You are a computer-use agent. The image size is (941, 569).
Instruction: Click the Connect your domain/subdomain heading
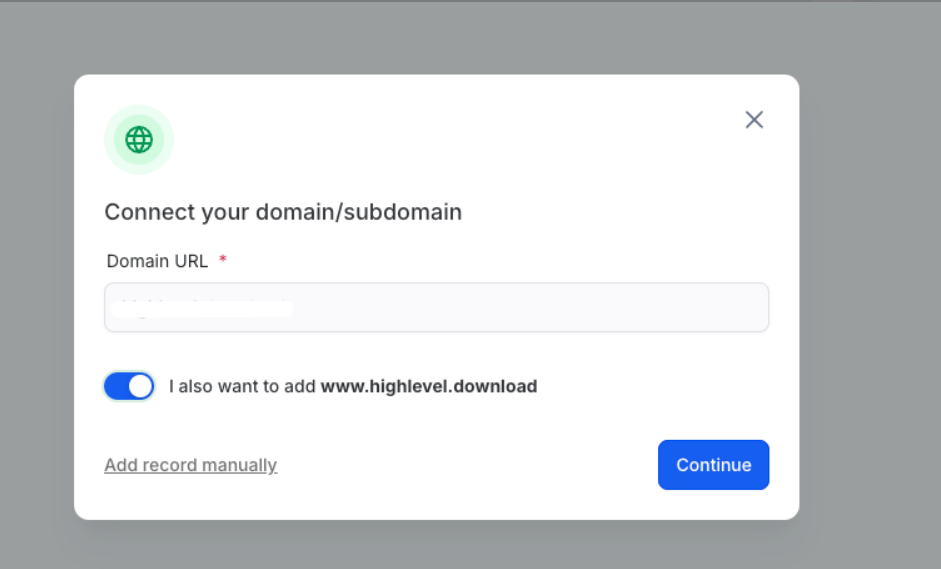283,212
